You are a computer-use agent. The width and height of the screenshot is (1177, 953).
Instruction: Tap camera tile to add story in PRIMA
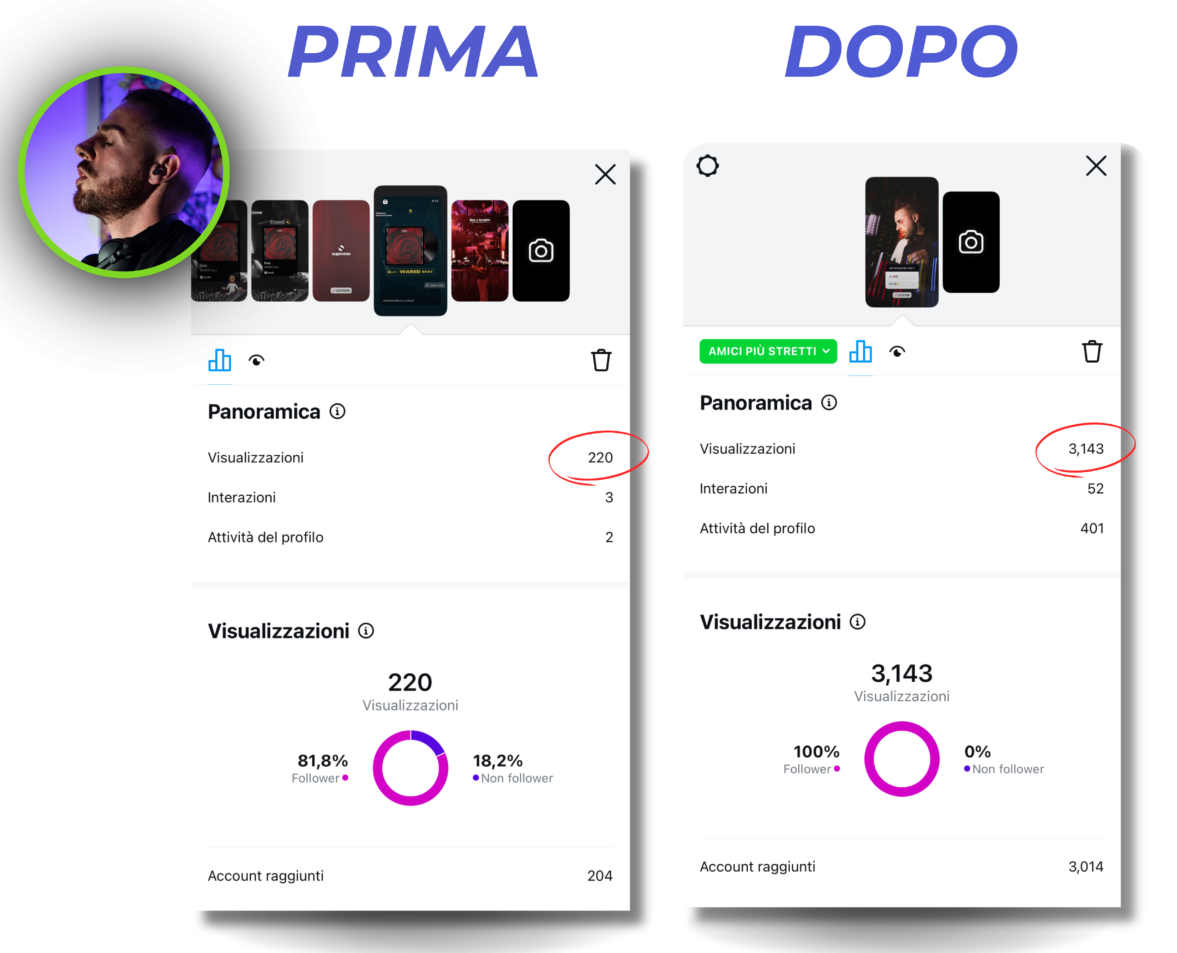point(540,251)
